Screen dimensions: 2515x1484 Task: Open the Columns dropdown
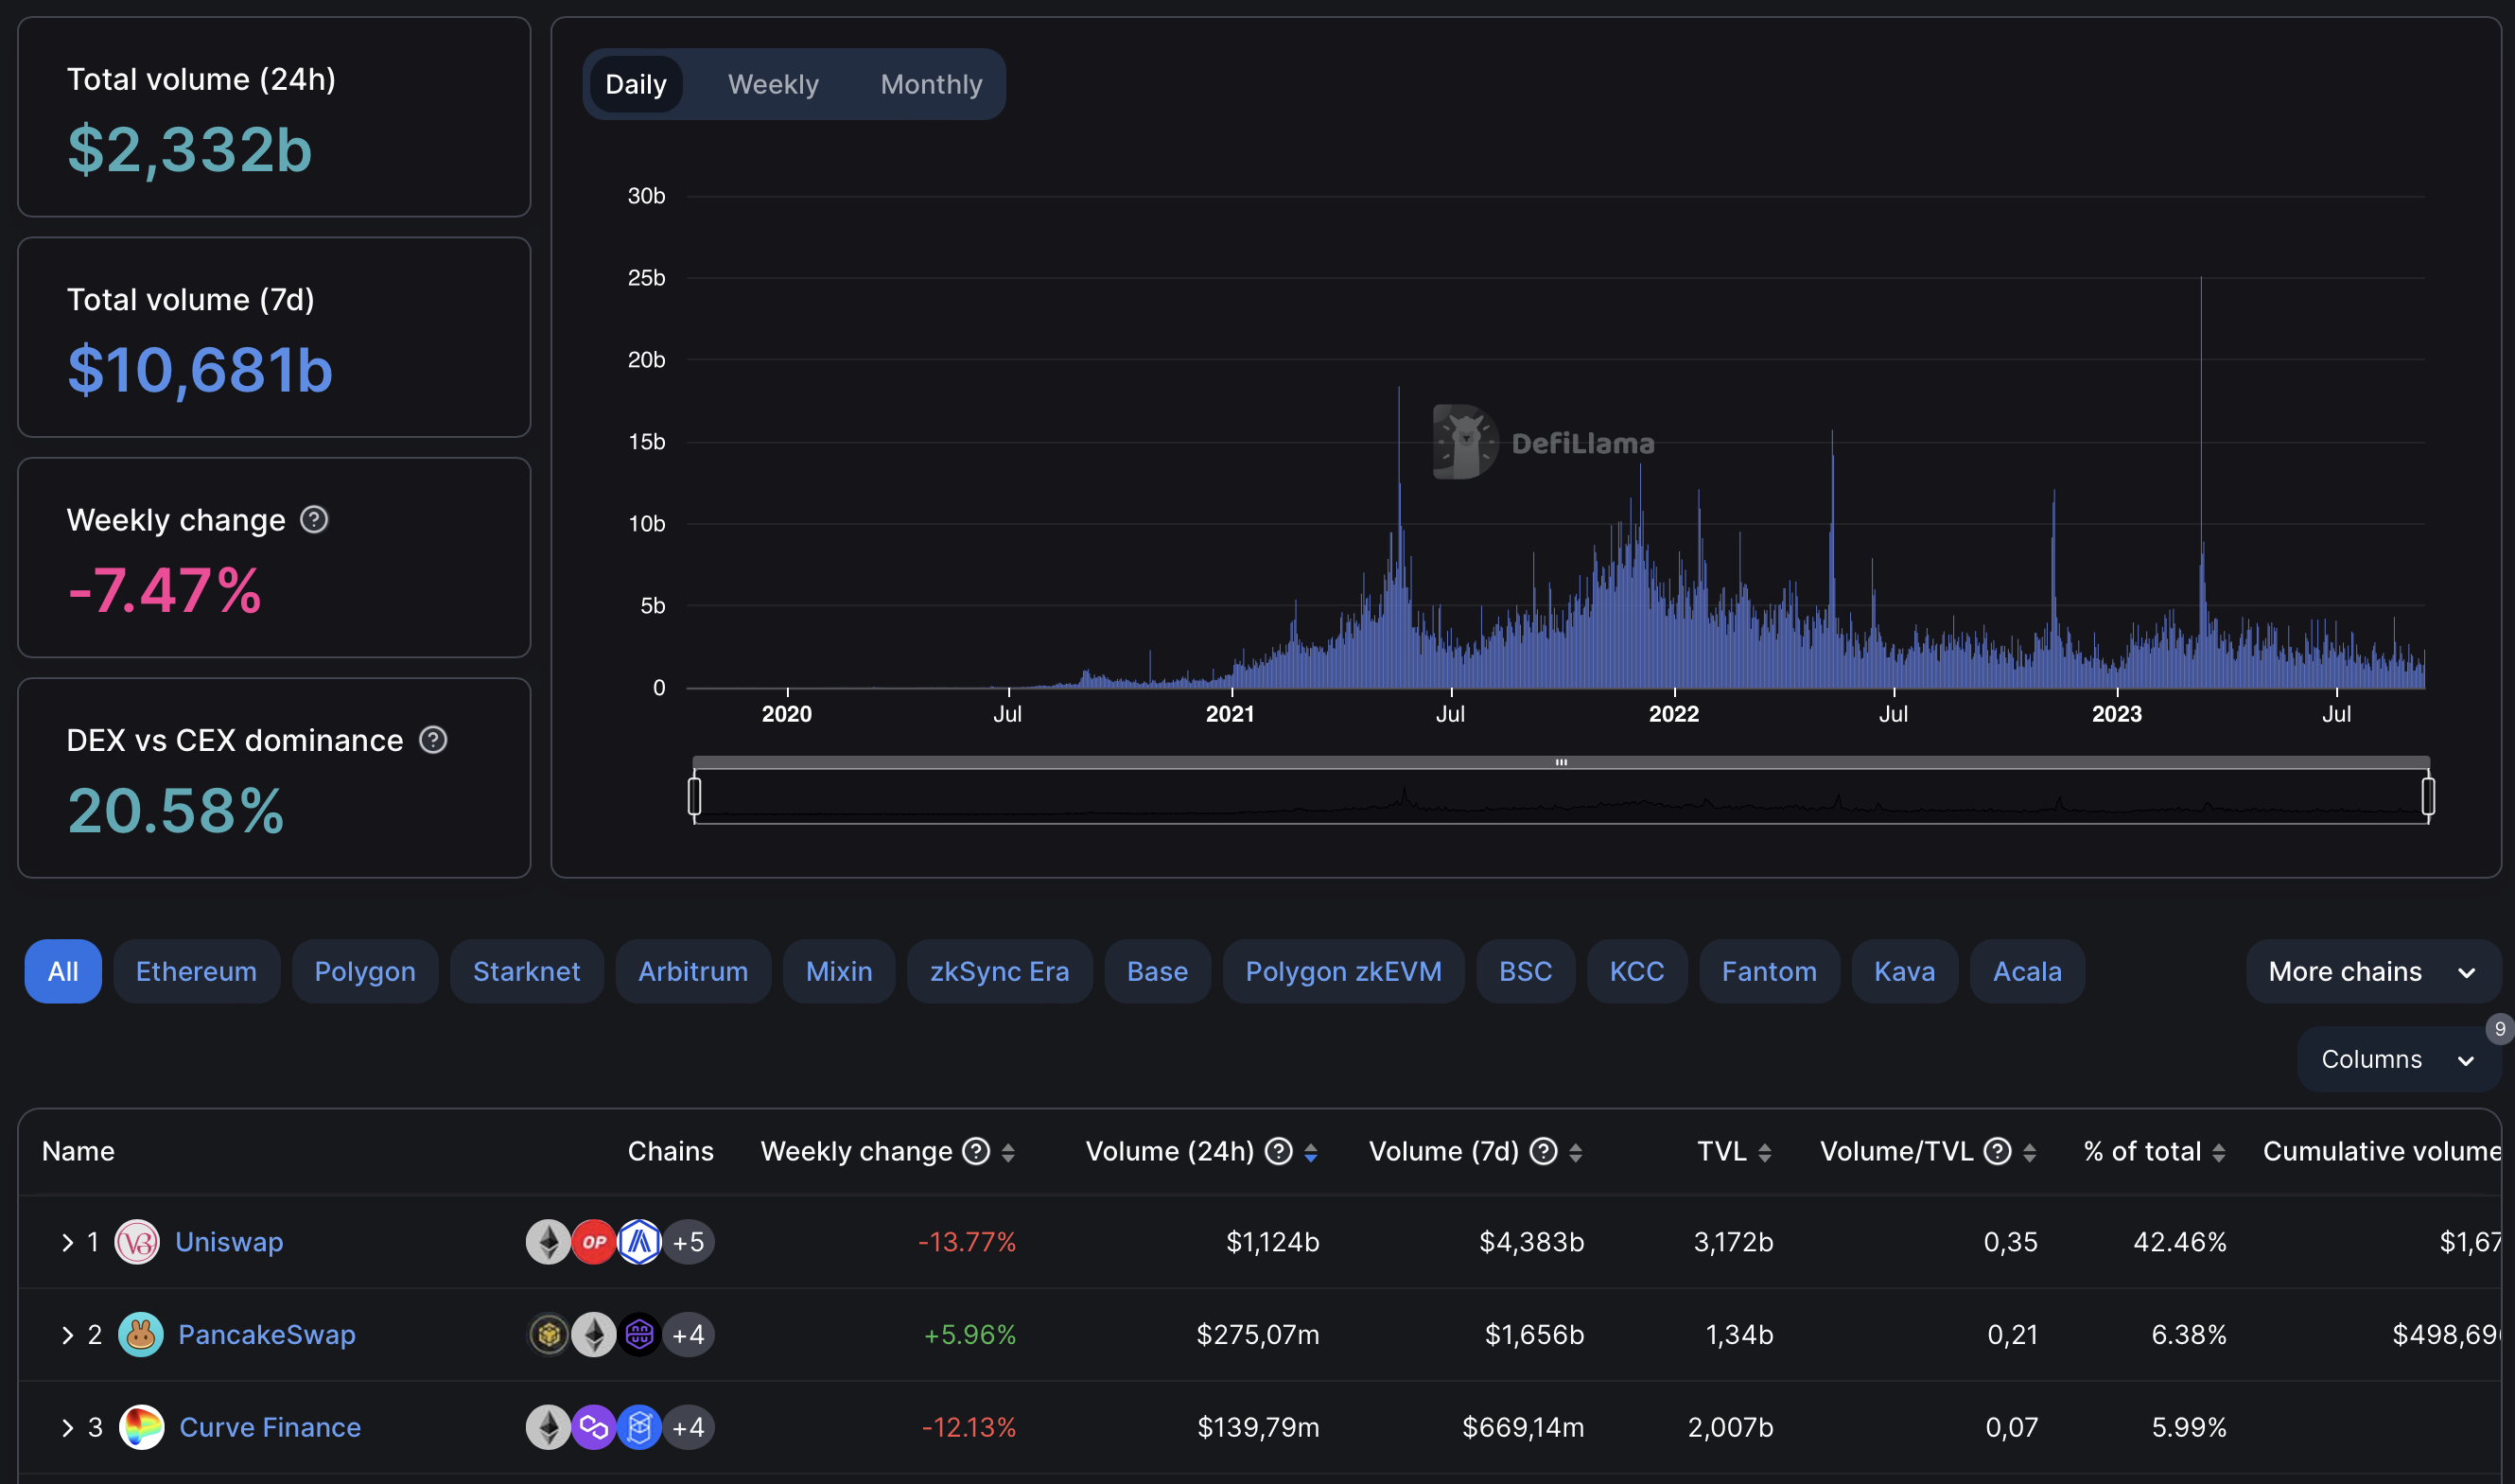pos(2397,1059)
